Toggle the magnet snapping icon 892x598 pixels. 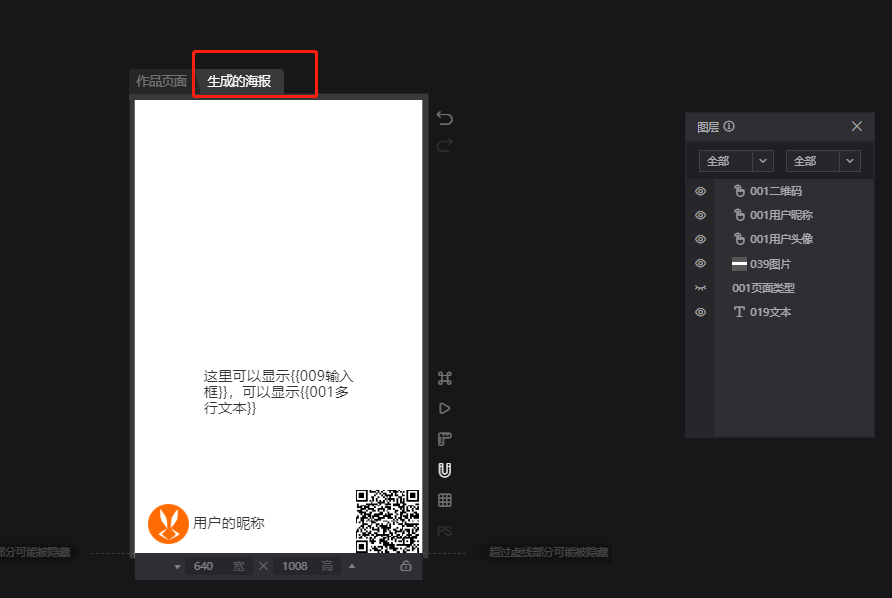(445, 470)
